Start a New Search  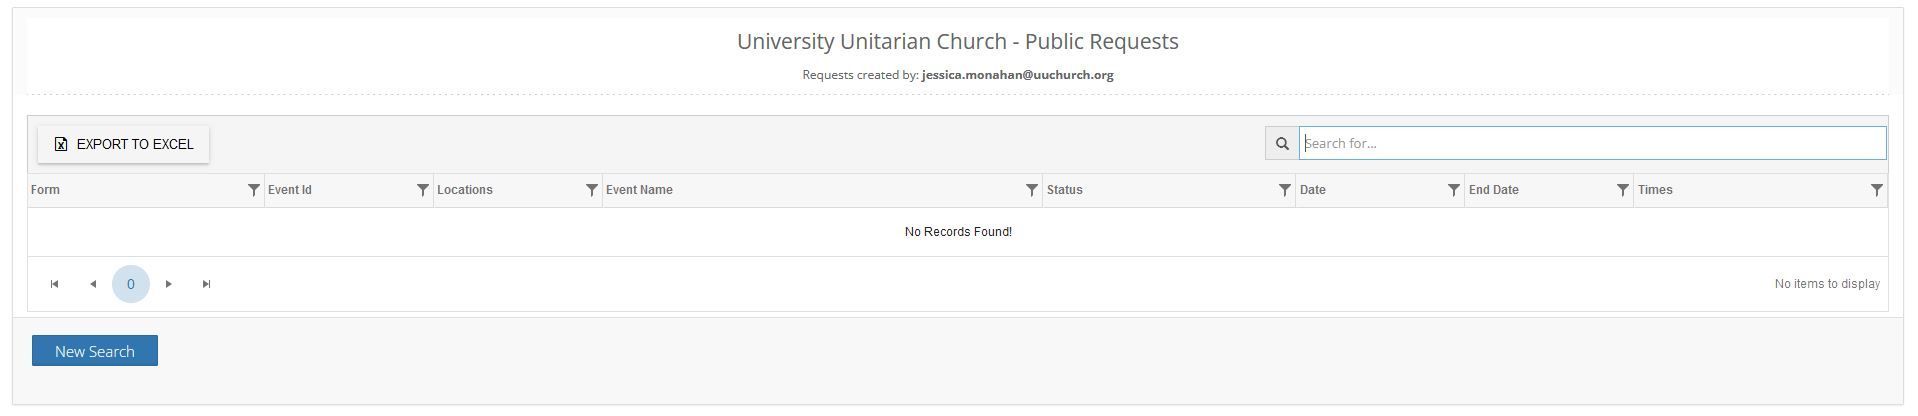click(x=95, y=351)
